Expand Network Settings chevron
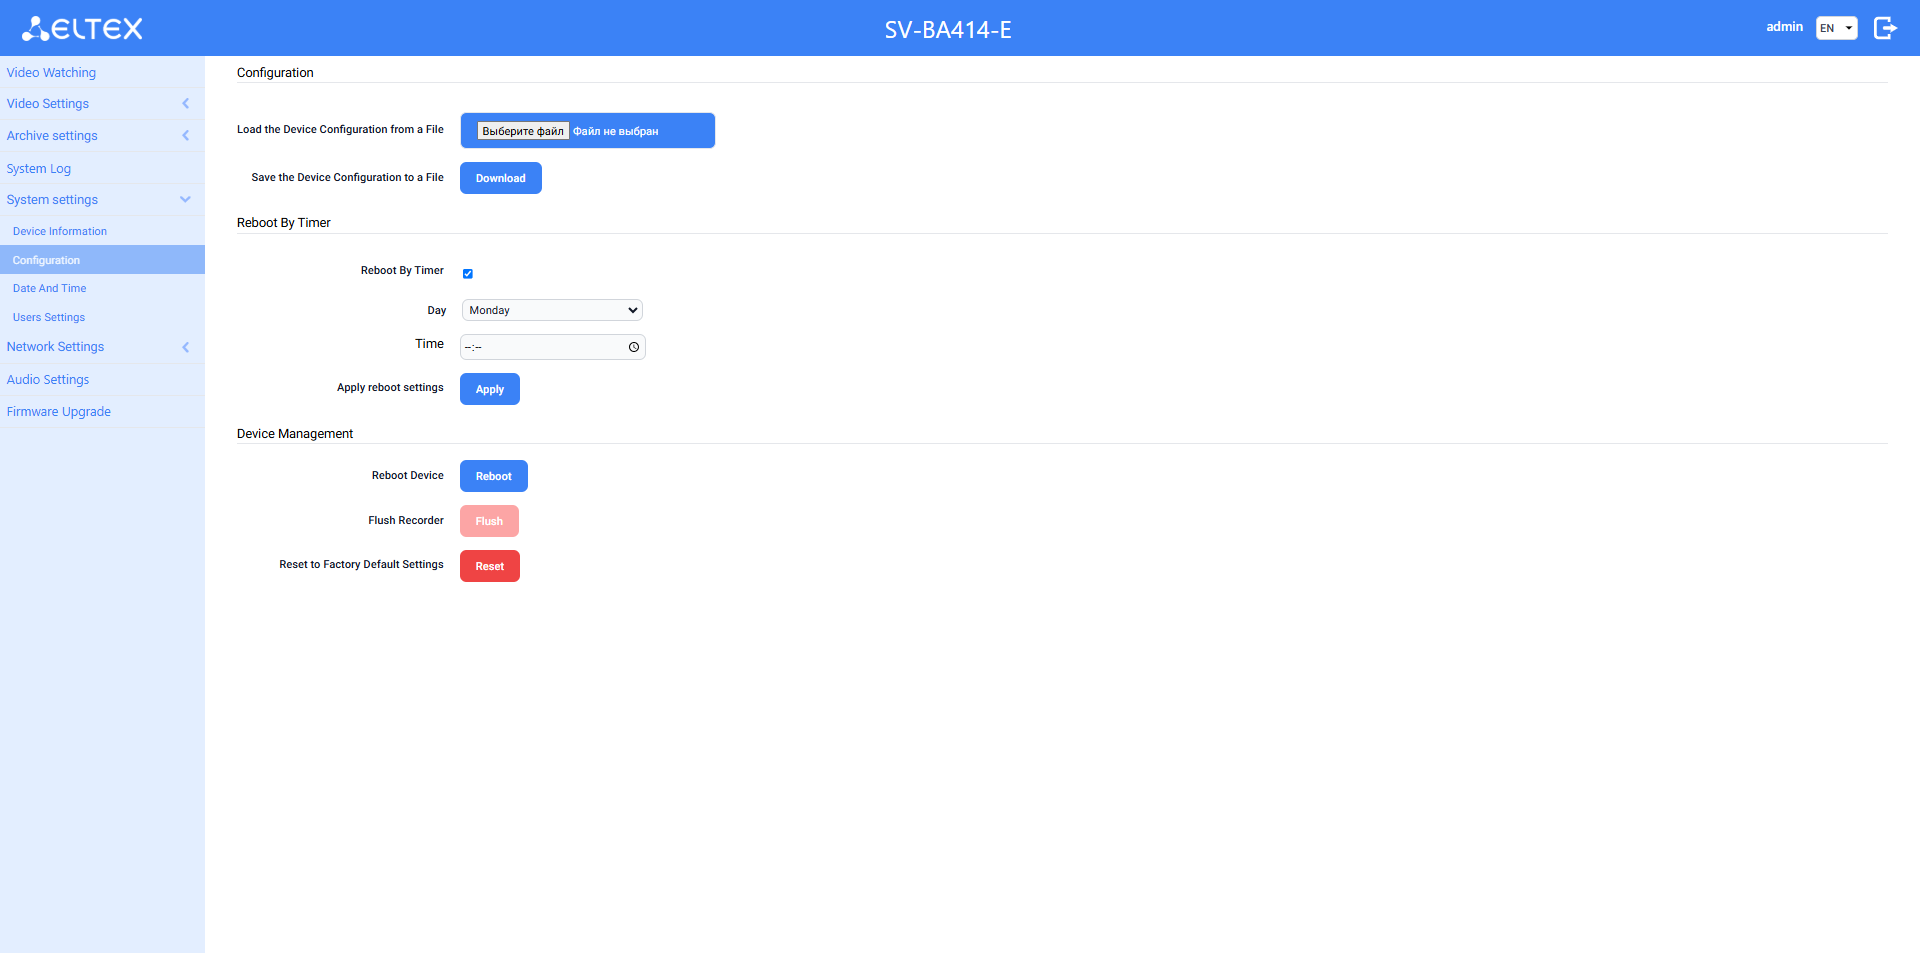Screen dimensions: 1920x953 (185, 347)
